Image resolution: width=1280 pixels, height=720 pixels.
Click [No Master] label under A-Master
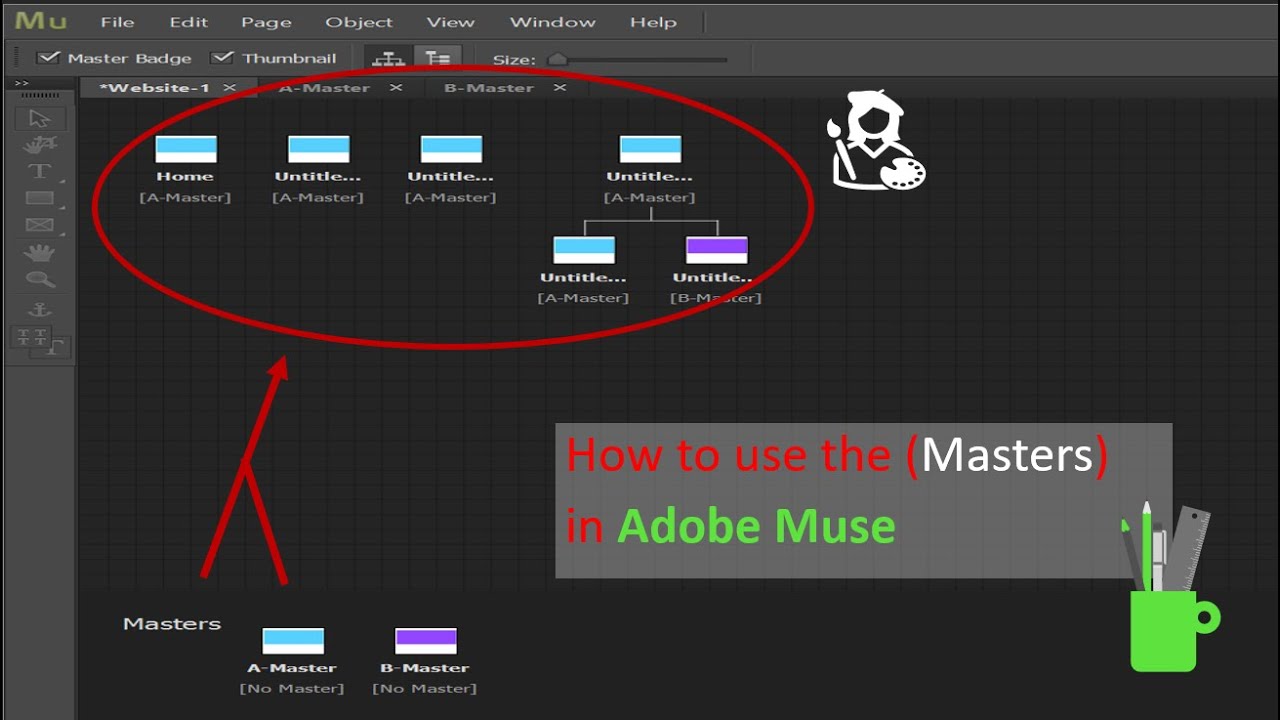click(292, 689)
